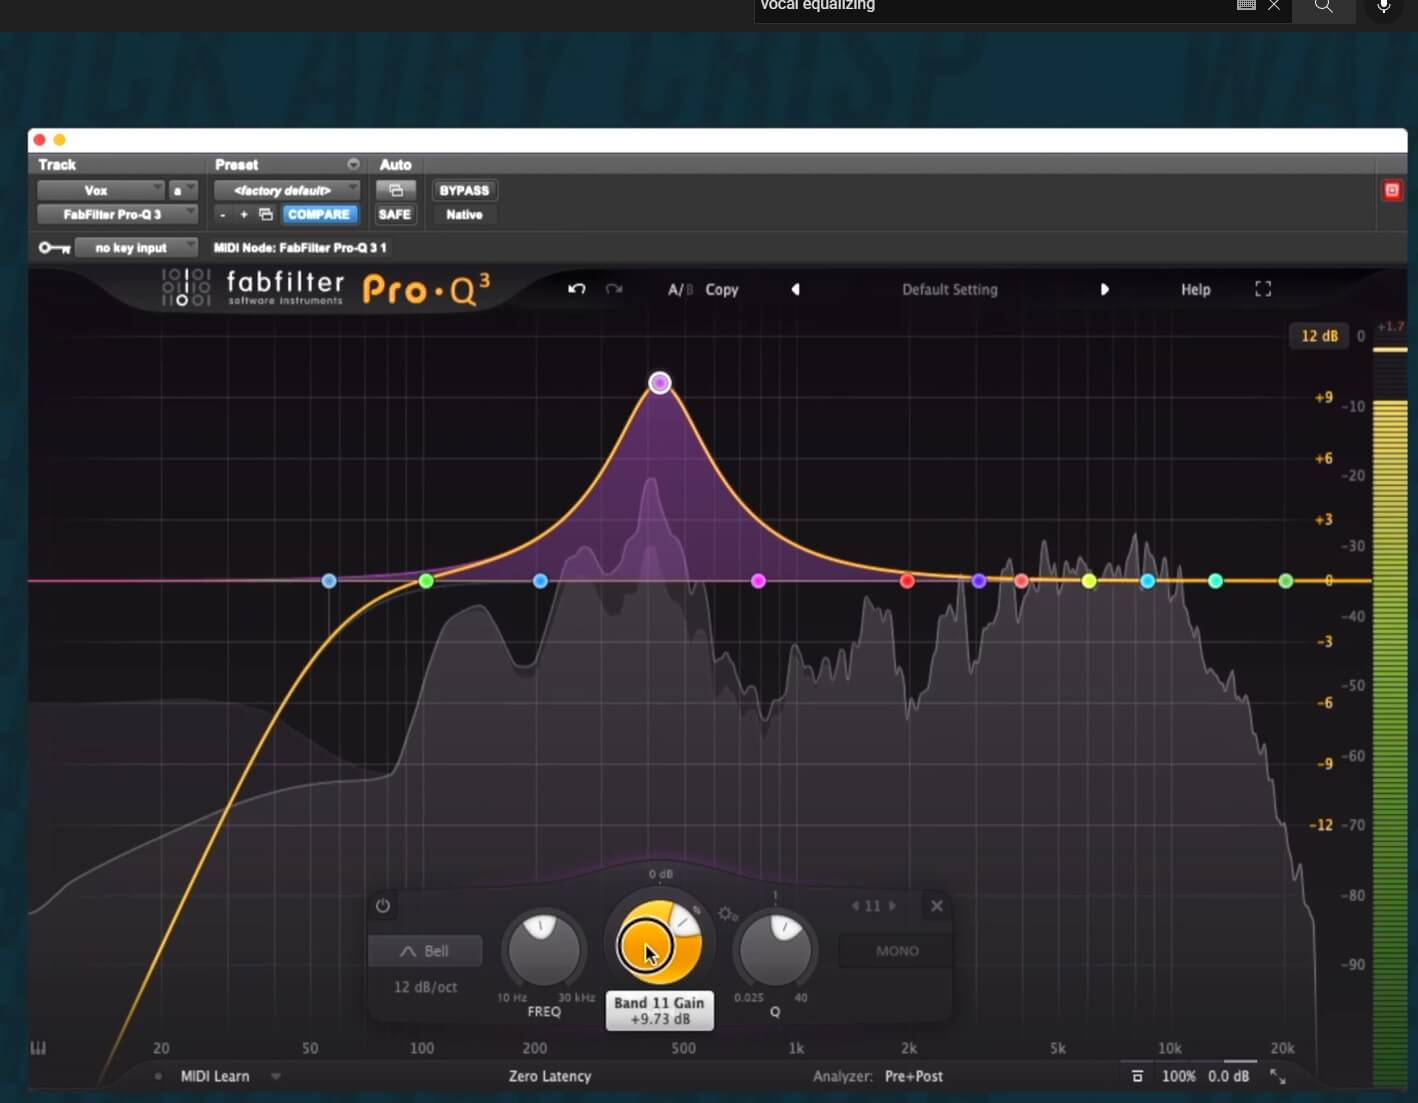Click the redo arrow in Pro-Q header
This screenshot has height=1103, width=1418.
point(614,289)
